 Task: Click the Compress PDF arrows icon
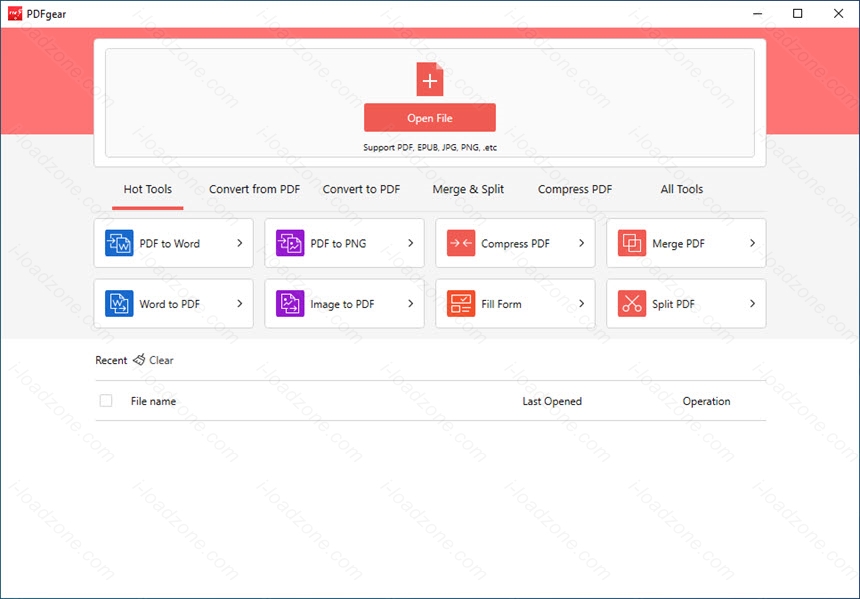461,243
